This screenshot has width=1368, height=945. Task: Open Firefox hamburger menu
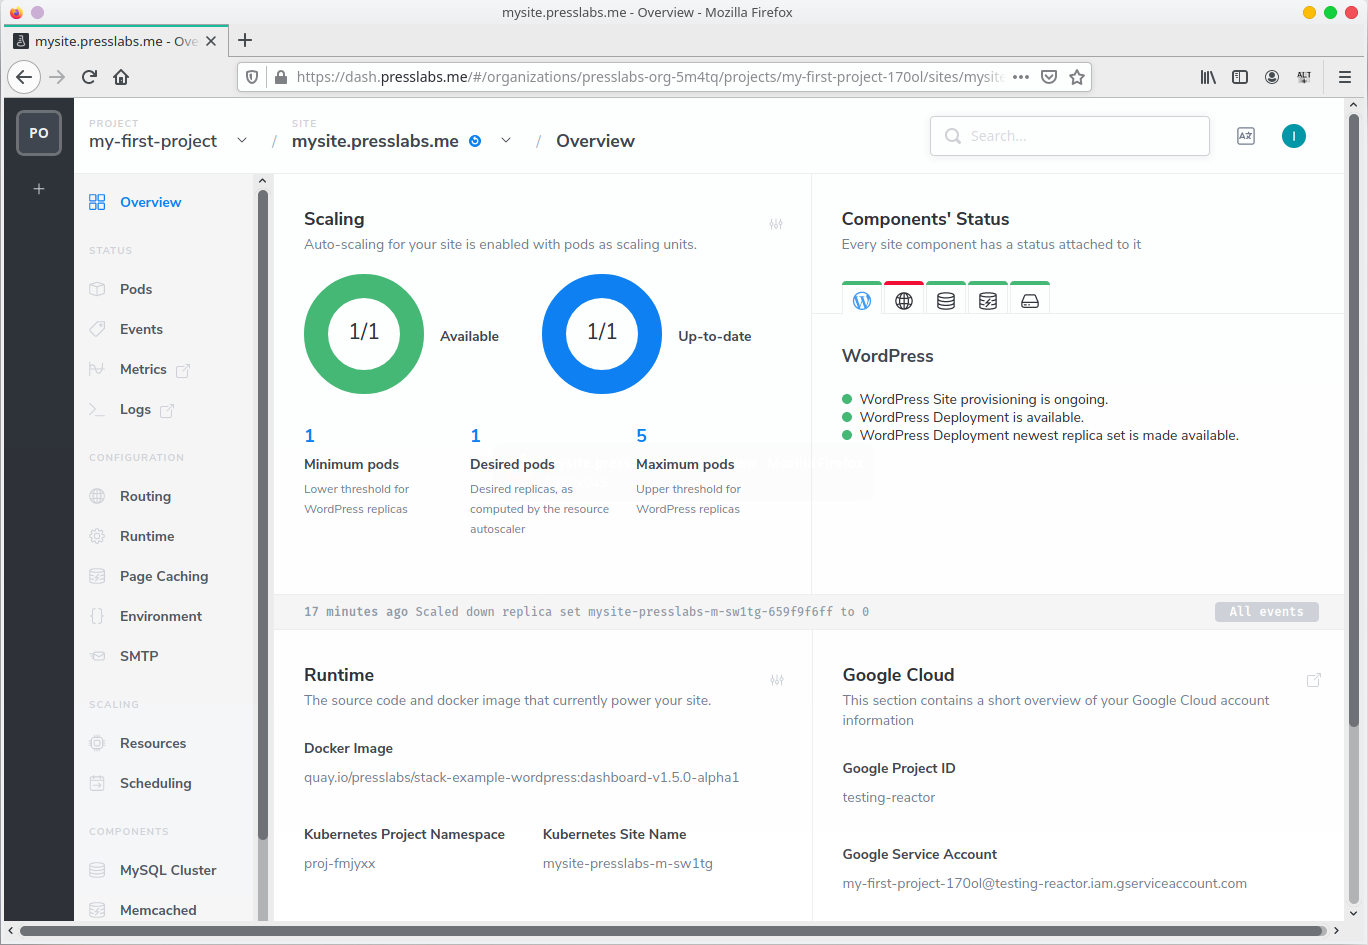tap(1345, 77)
